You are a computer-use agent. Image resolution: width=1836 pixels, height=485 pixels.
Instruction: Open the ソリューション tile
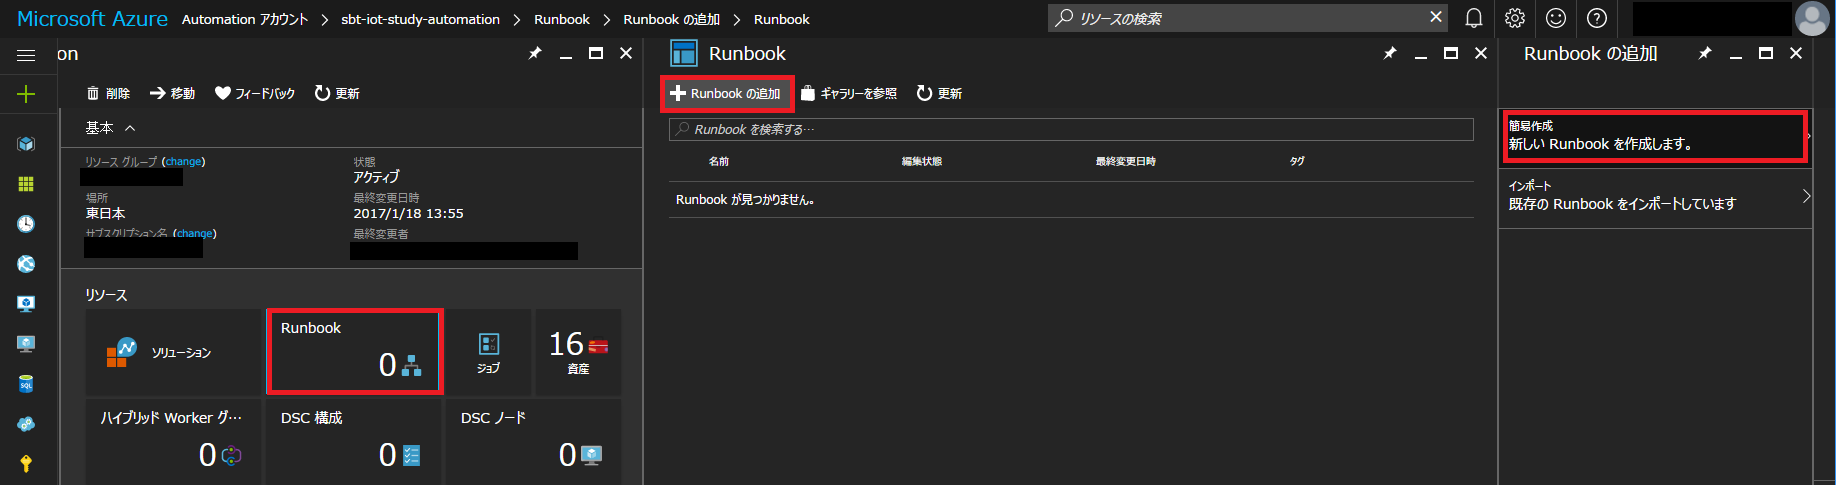coord(173,352)
